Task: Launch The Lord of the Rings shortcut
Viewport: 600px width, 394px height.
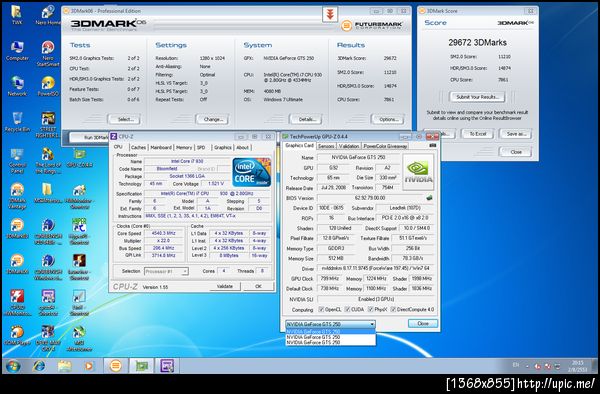Action: pos(48,161)
